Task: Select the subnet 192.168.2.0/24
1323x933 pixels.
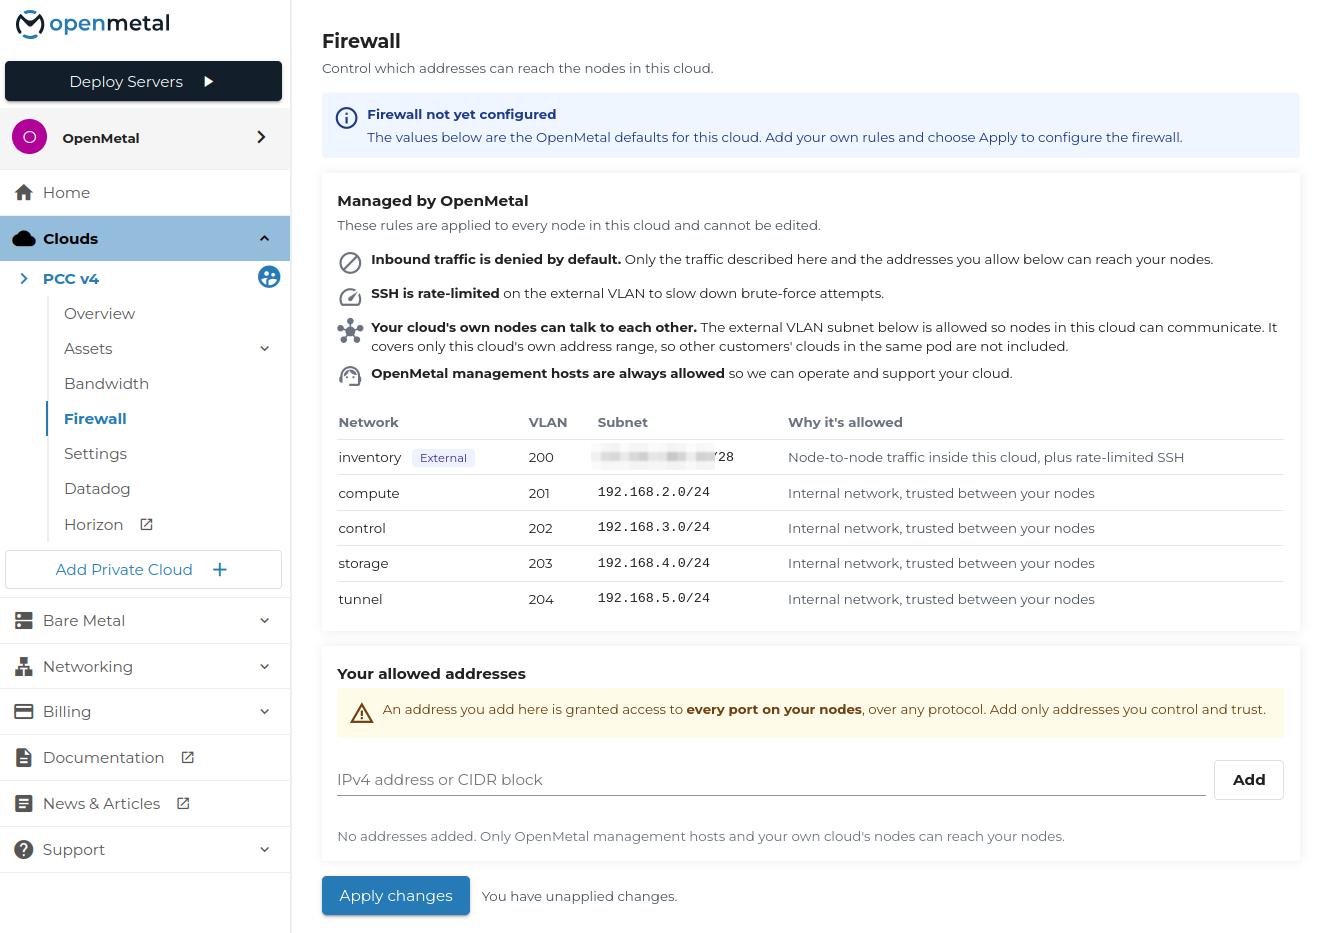Action: (654, 492)
